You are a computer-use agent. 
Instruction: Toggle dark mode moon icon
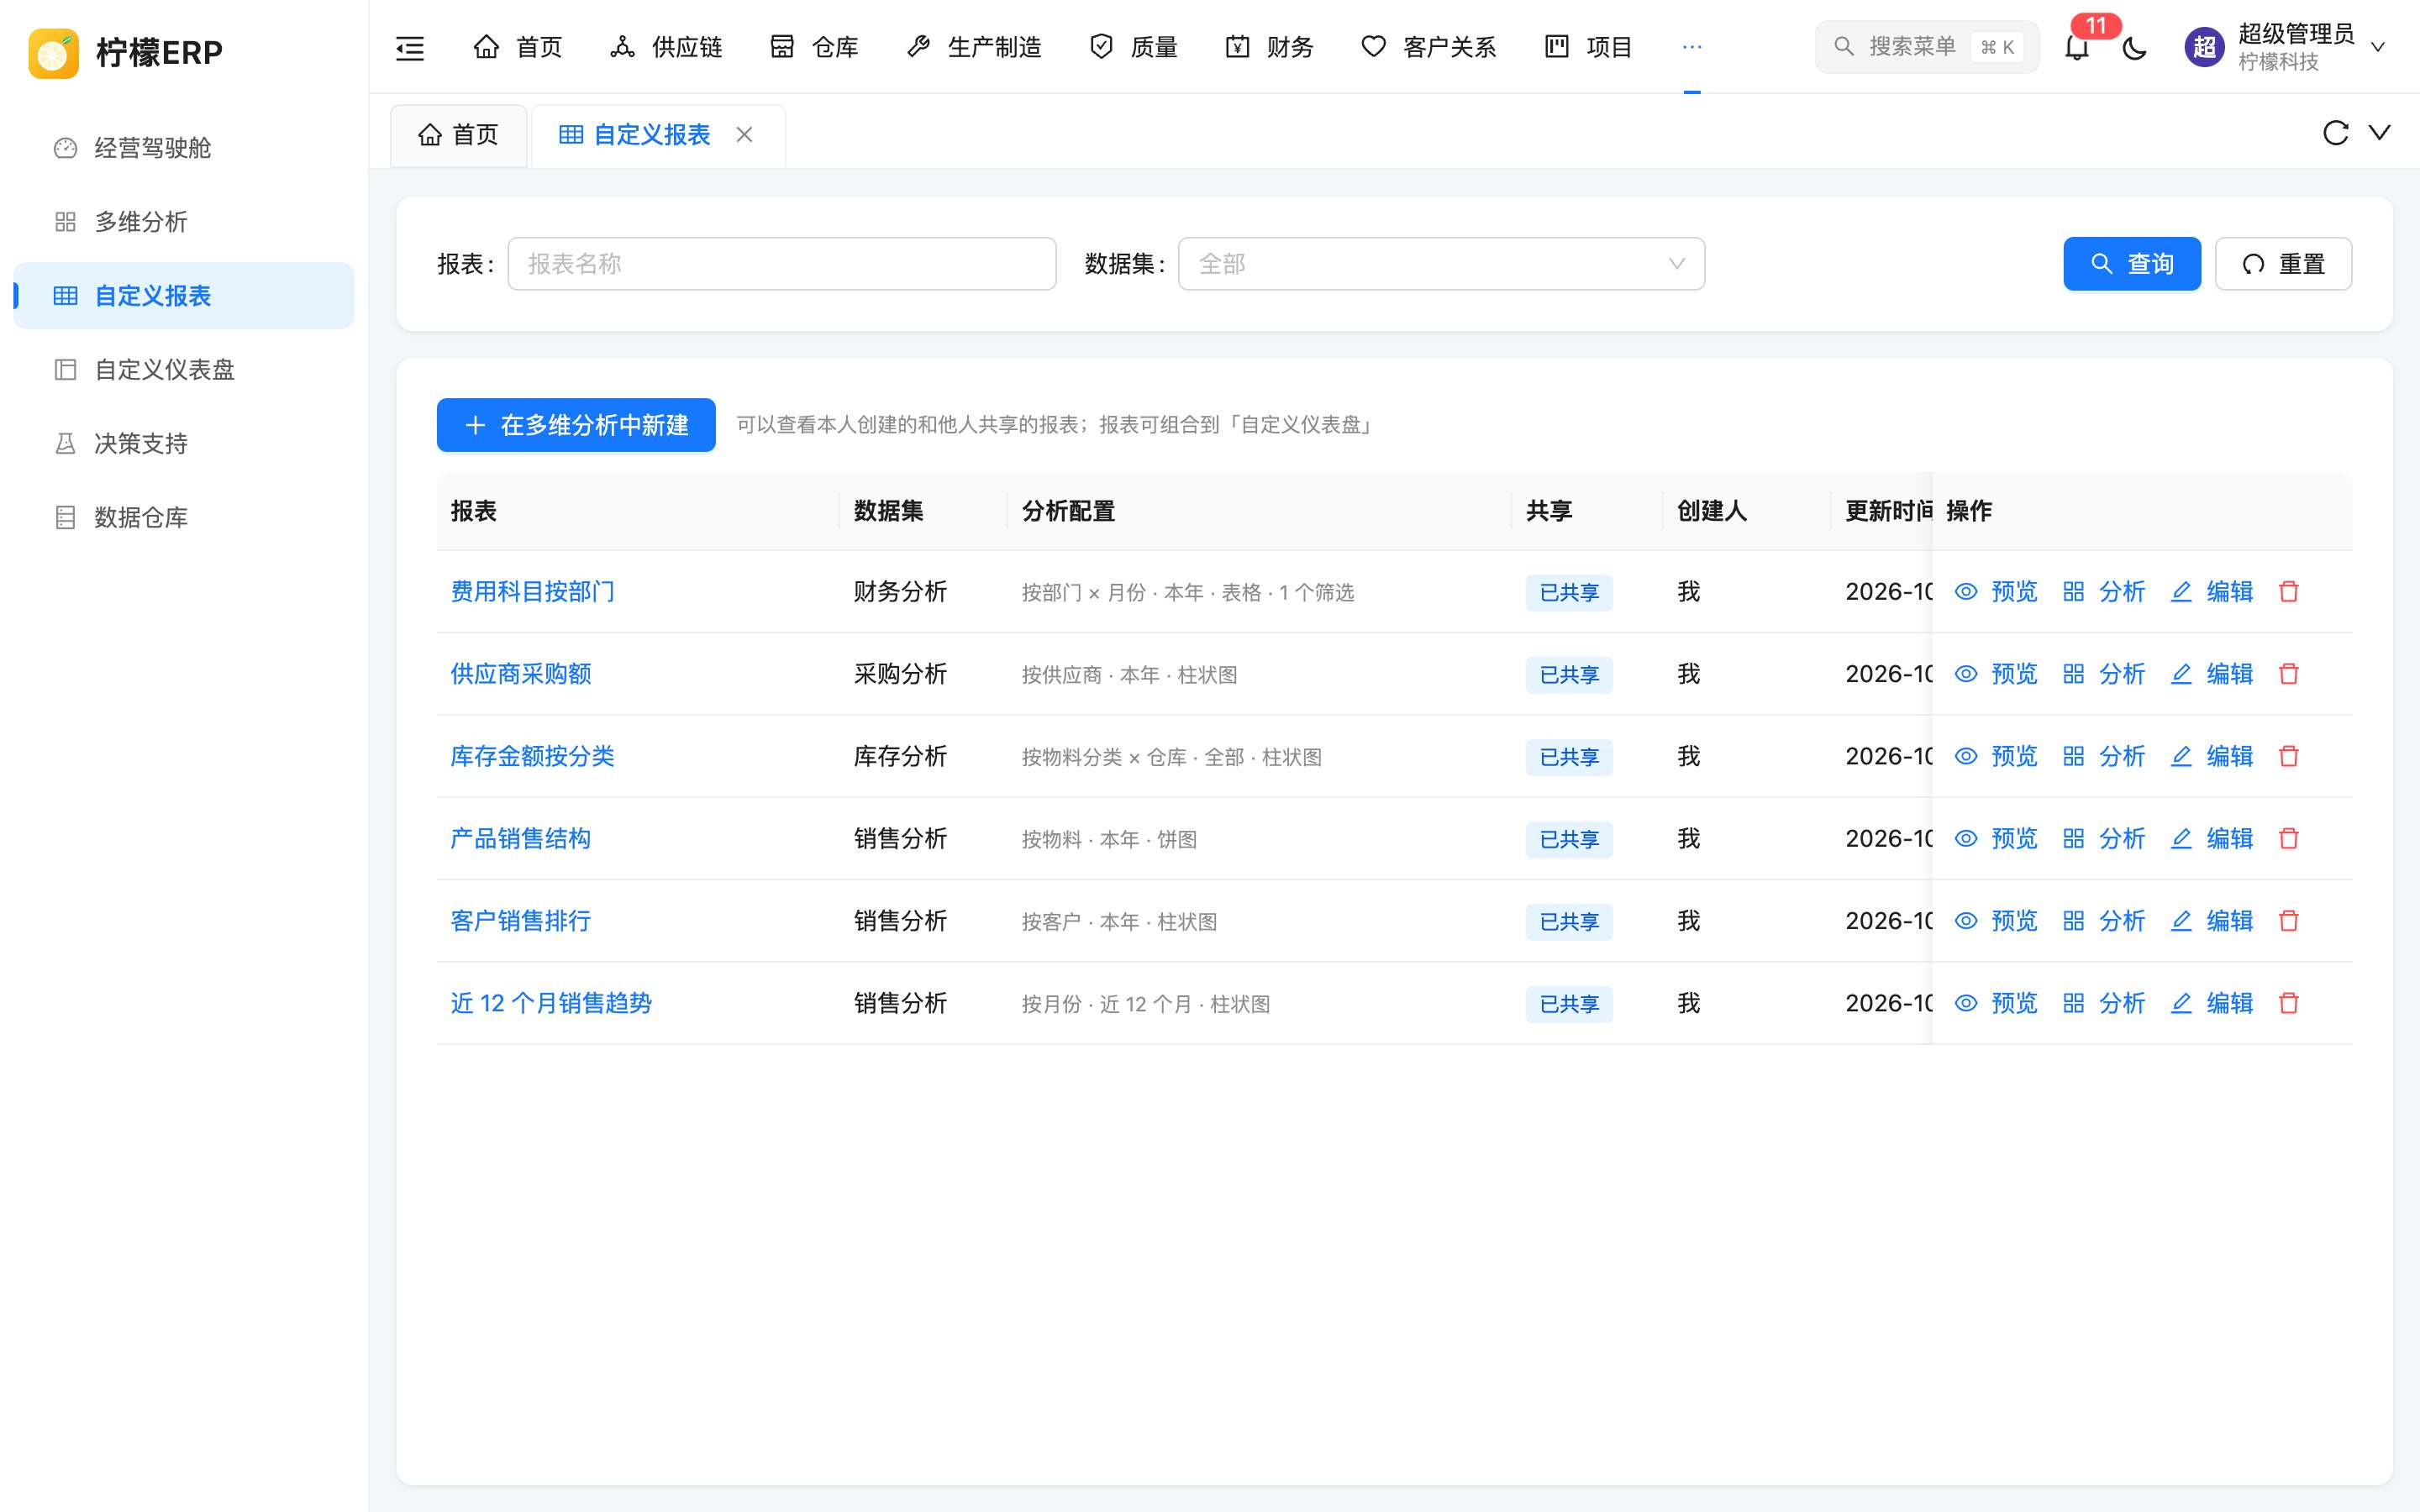tap(2134, 47)
